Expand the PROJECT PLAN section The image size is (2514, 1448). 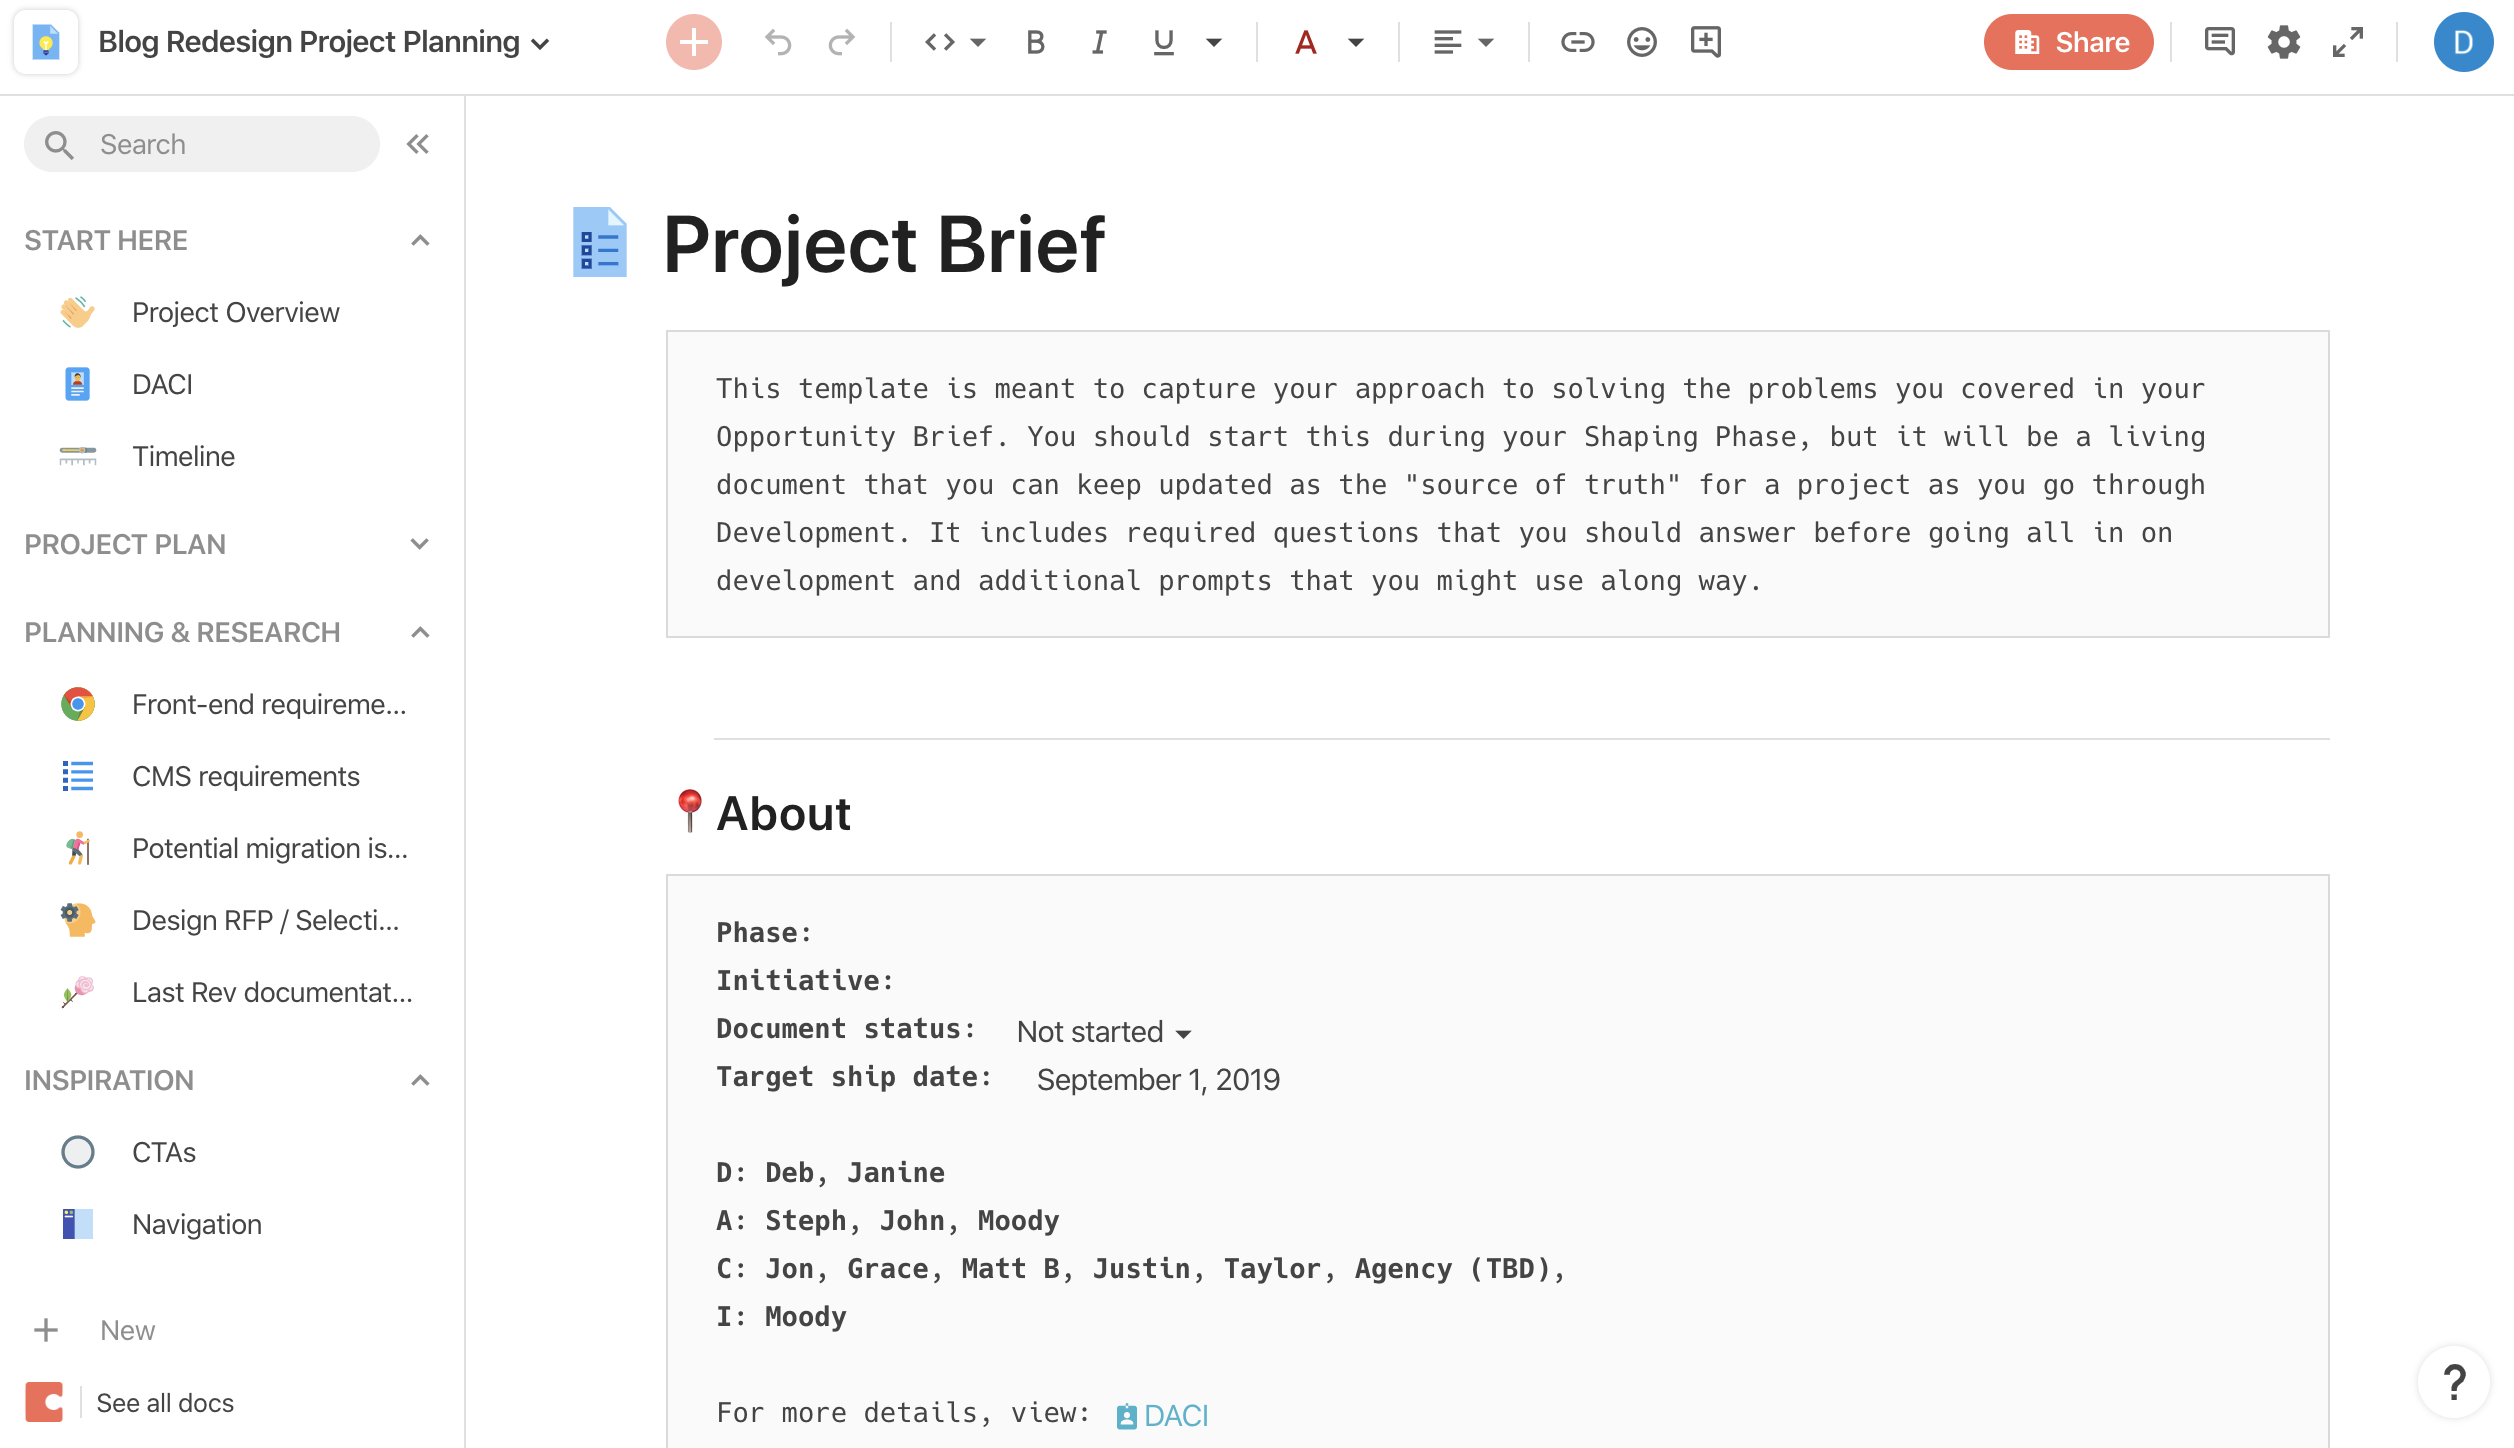point(420,544)
